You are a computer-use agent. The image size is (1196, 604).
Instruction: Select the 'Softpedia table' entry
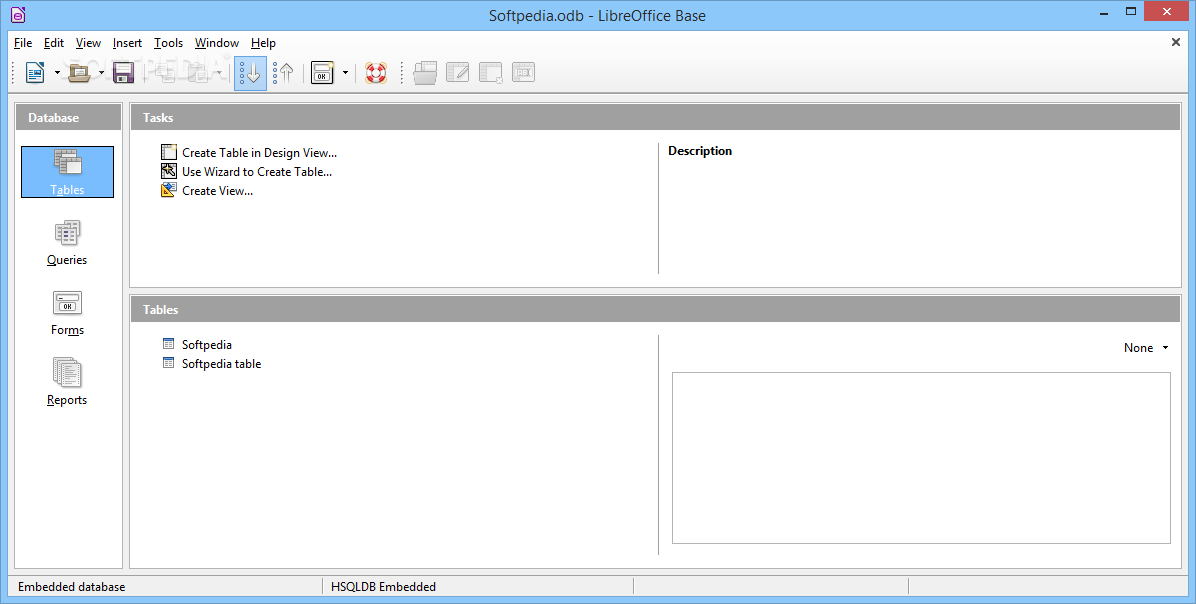point(212,364)
